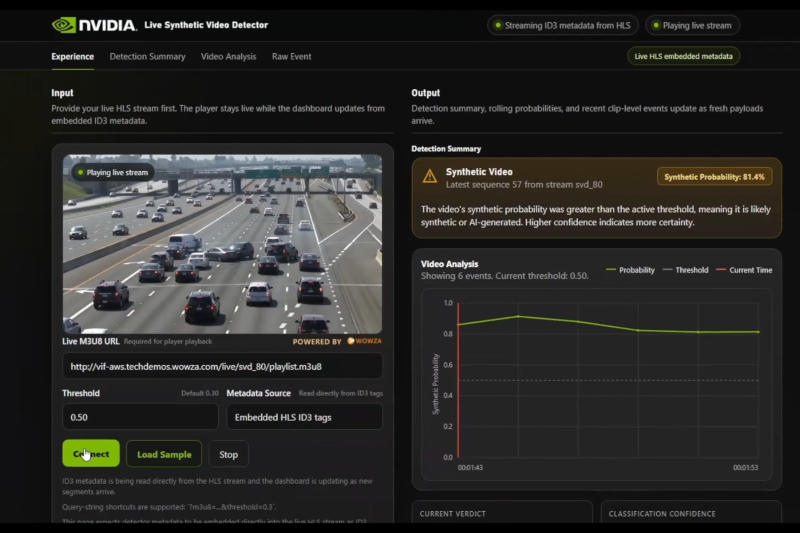Screen dimensions: 800x533
Task: Click text 'Latest sequence 57 from stream svd_80'
Action: (524, 185)
